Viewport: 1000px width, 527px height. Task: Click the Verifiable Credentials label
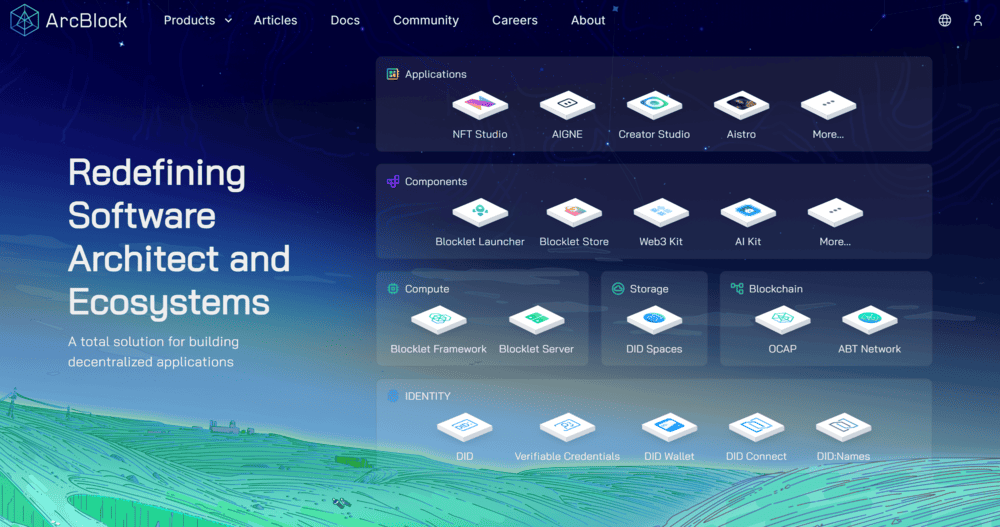pos(567,456)
